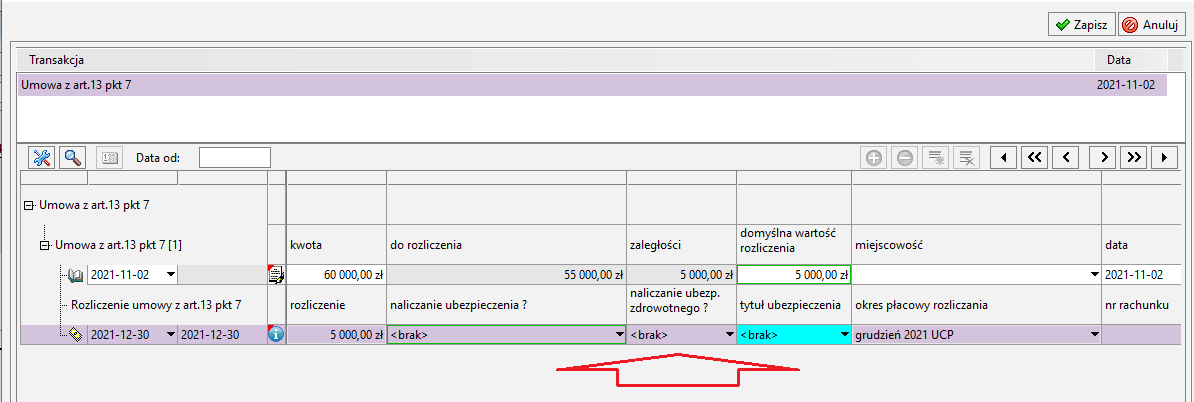Click the numbered list icon beside Data od

(x=112, y=158)
